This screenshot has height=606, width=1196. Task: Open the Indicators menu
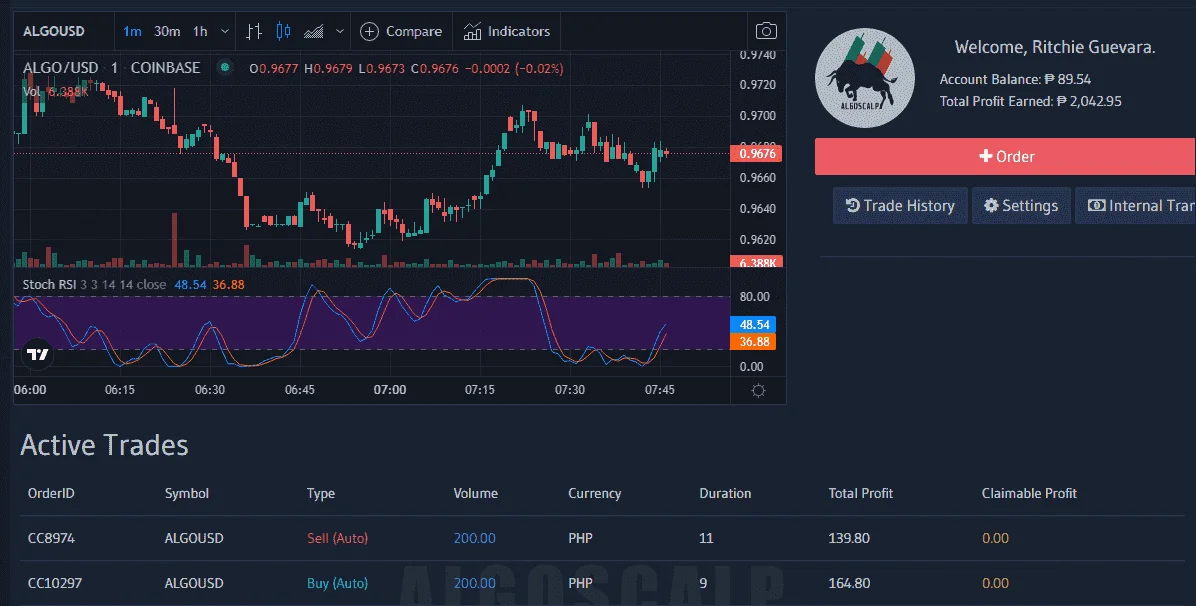point(506,31)
